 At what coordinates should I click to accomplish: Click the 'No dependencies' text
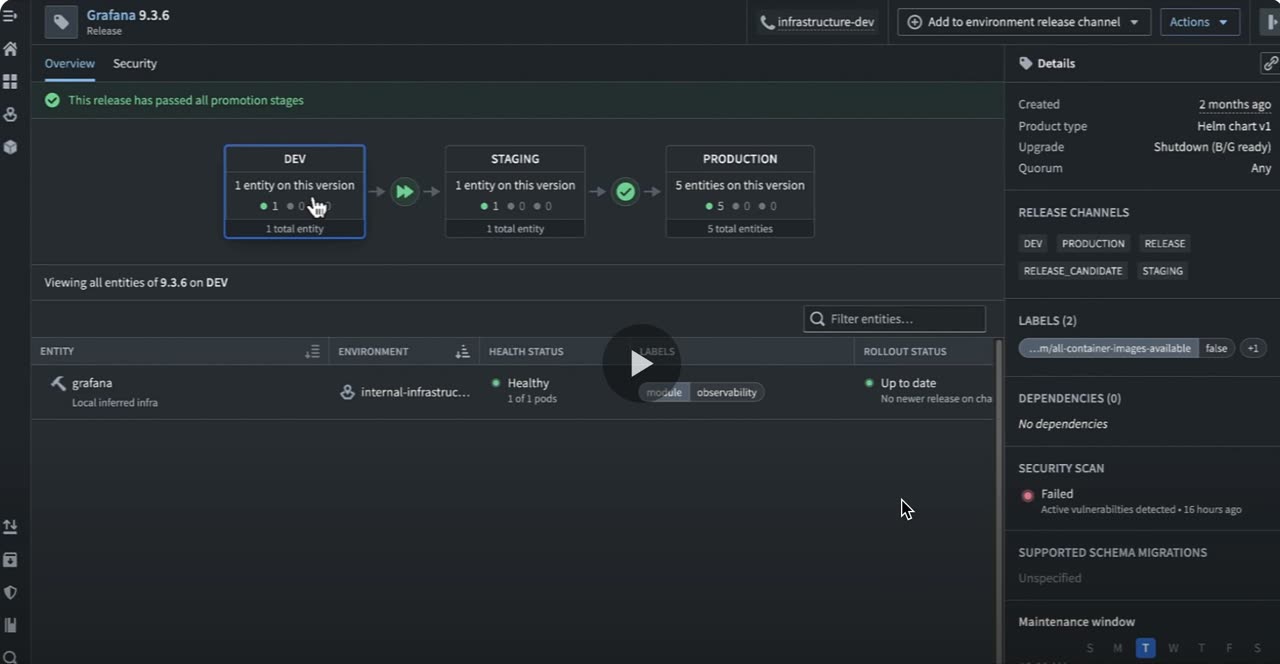click(1063, 424)
